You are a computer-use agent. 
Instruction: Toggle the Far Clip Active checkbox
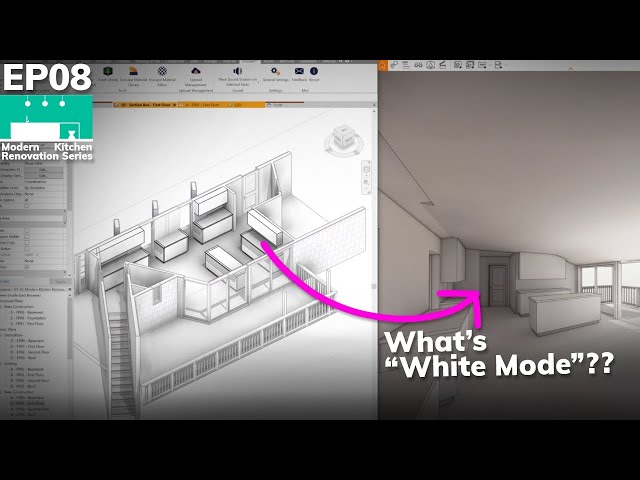pos(27,248)
